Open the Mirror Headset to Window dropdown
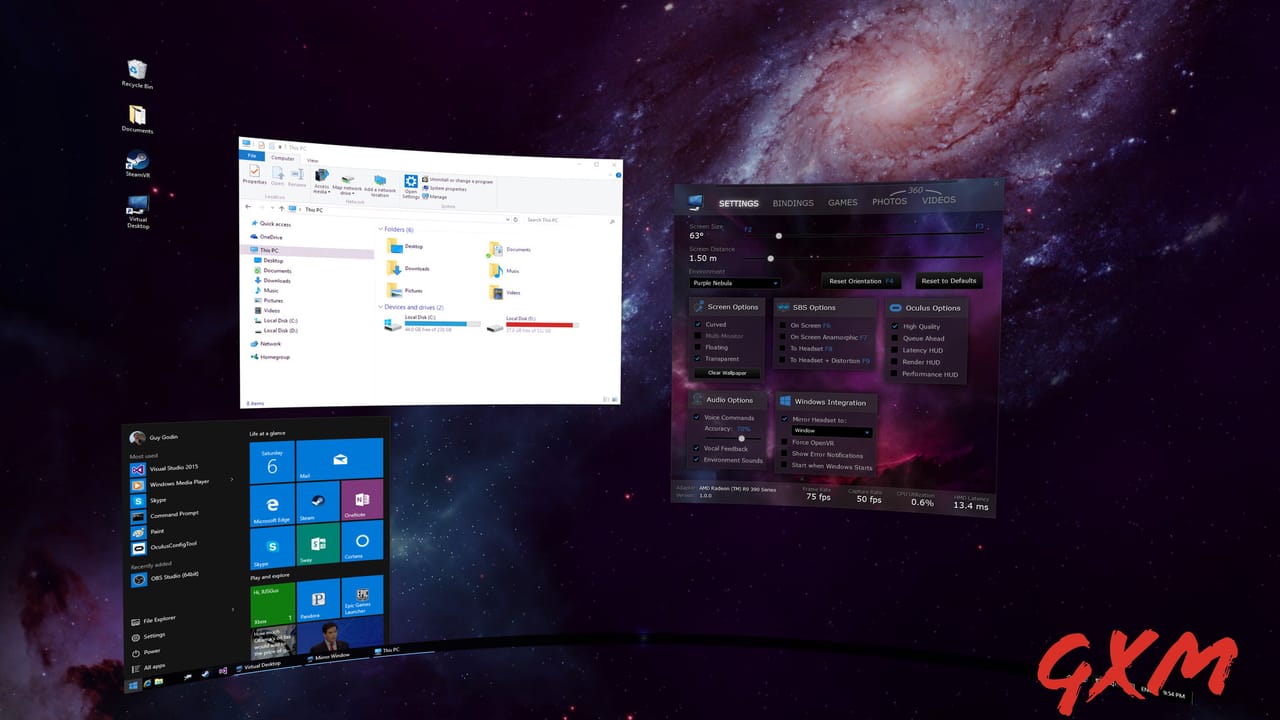Screen dimensions: 1280x720 832,431
